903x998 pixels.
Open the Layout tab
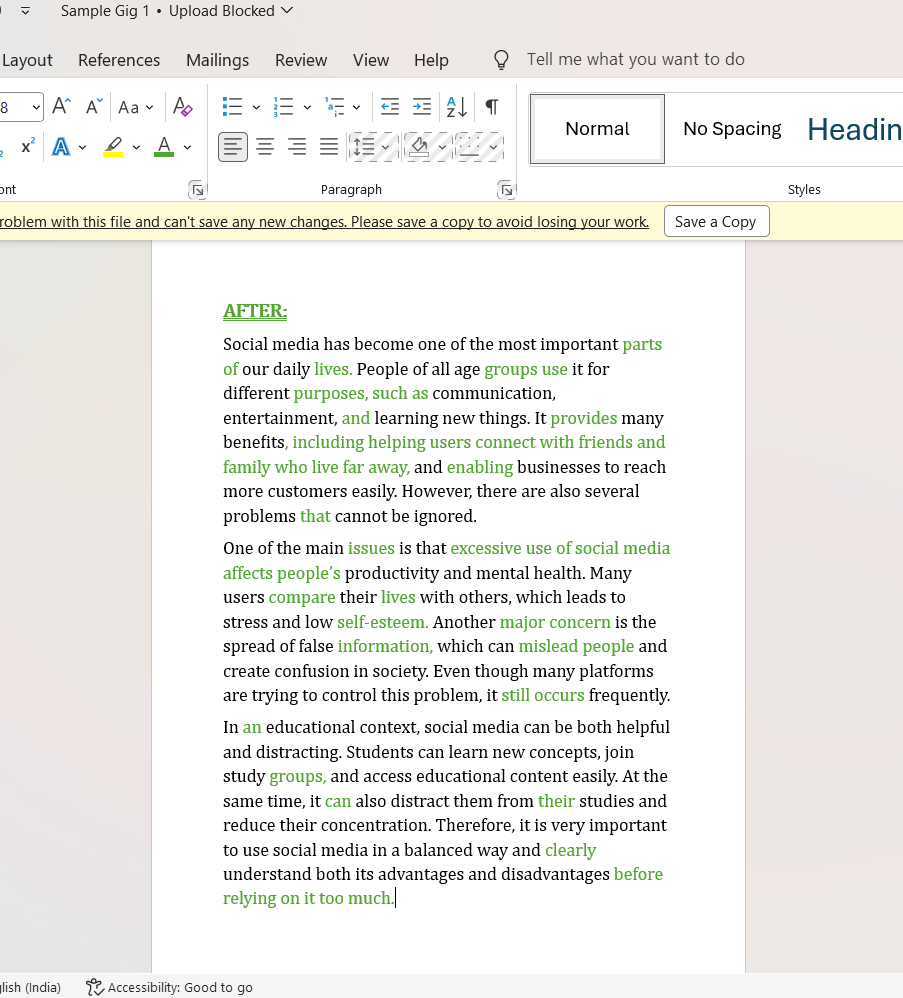click(x=27, y=60)
